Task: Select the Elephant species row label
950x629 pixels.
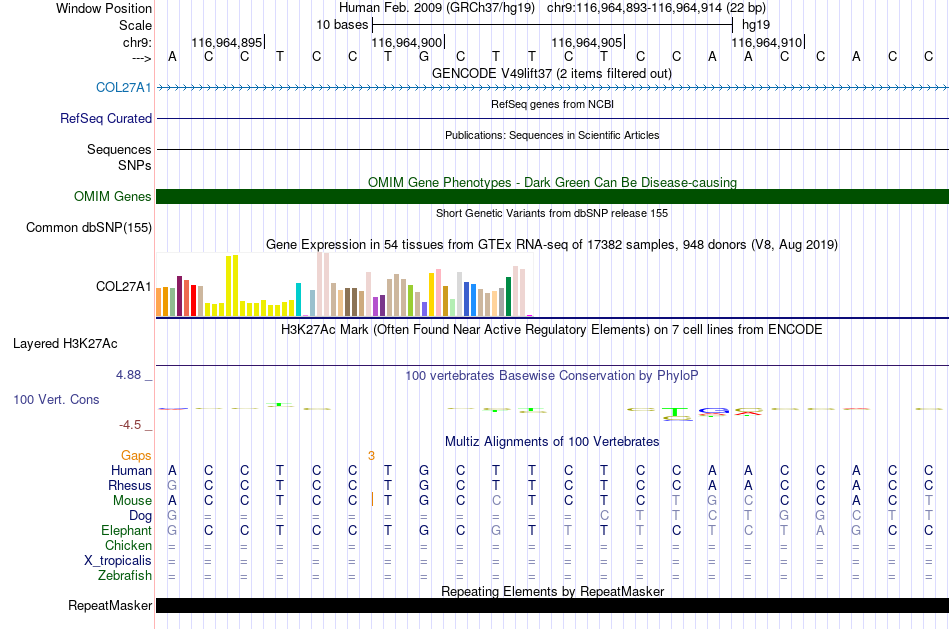Action: [x=126, y=530]
